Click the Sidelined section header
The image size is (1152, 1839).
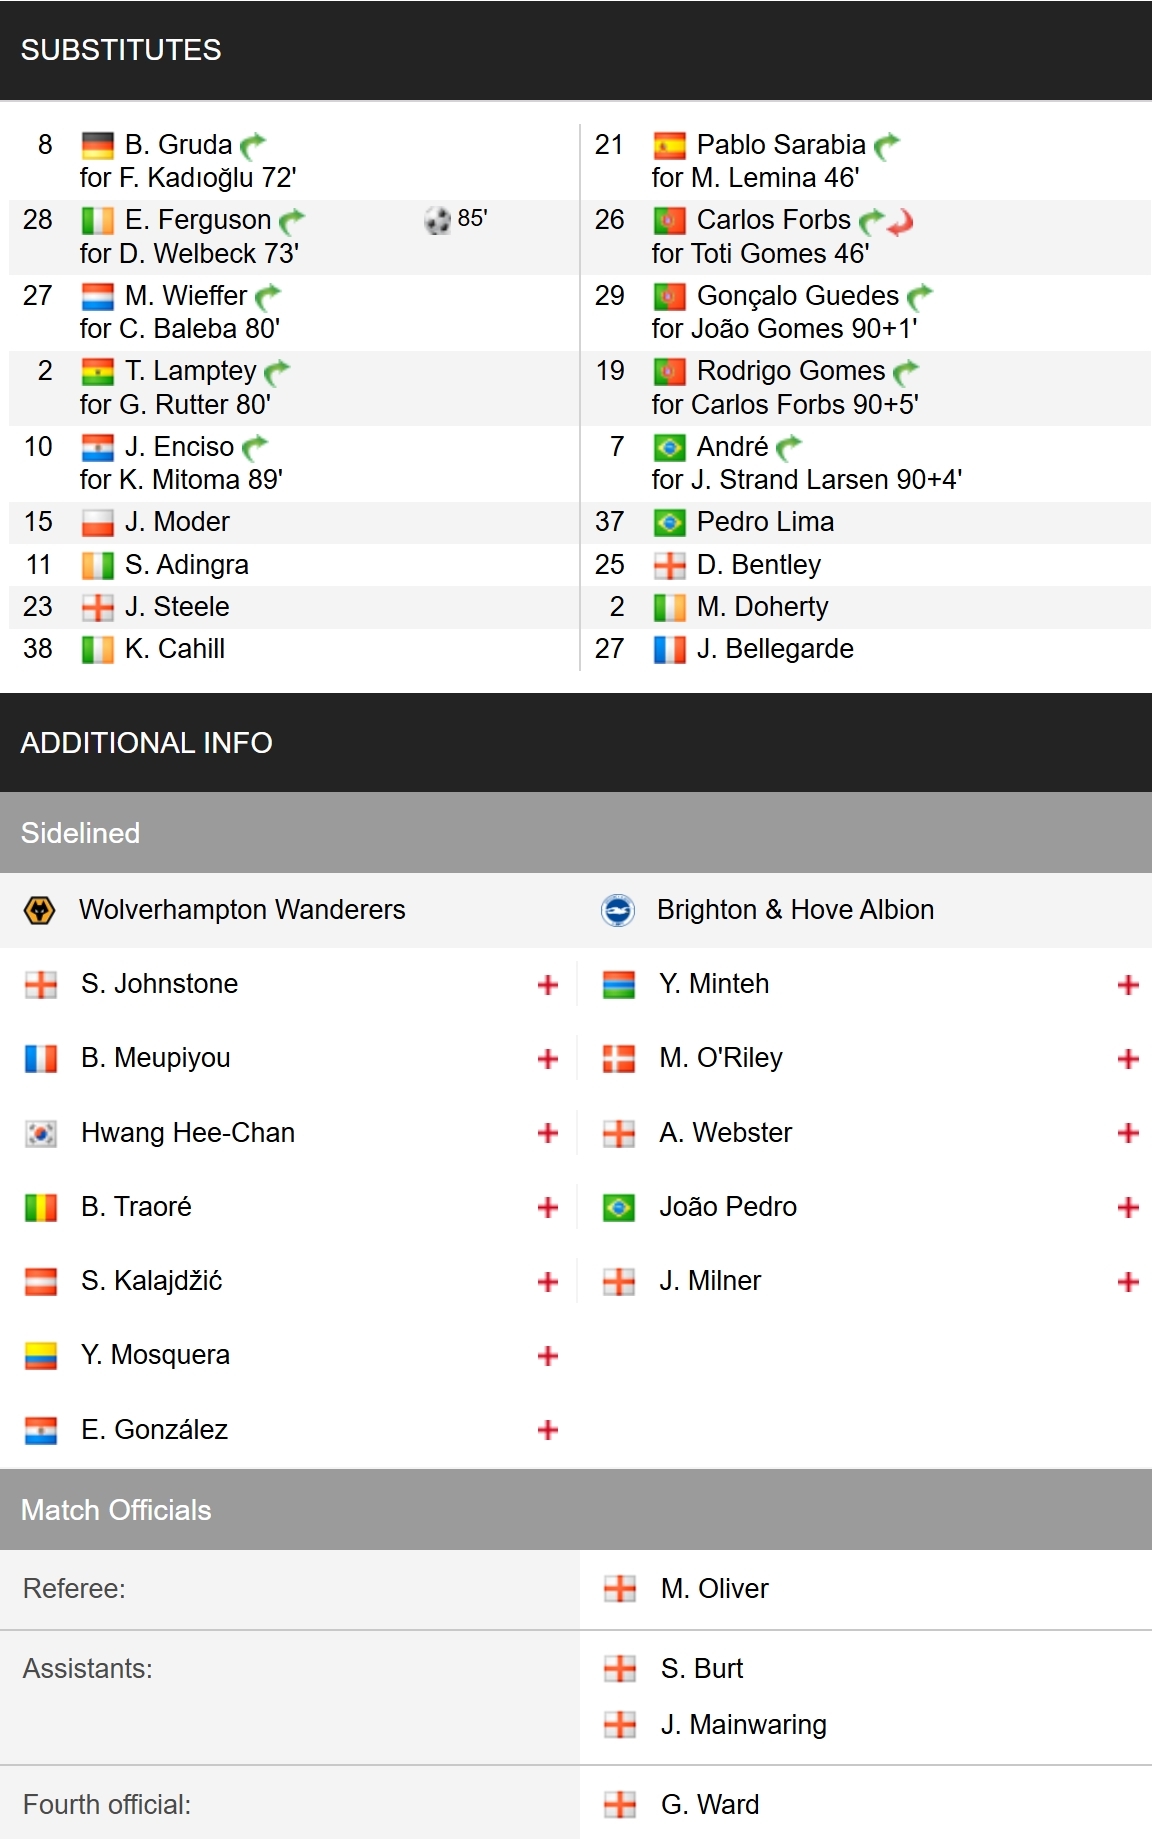(x=576, y=833)
